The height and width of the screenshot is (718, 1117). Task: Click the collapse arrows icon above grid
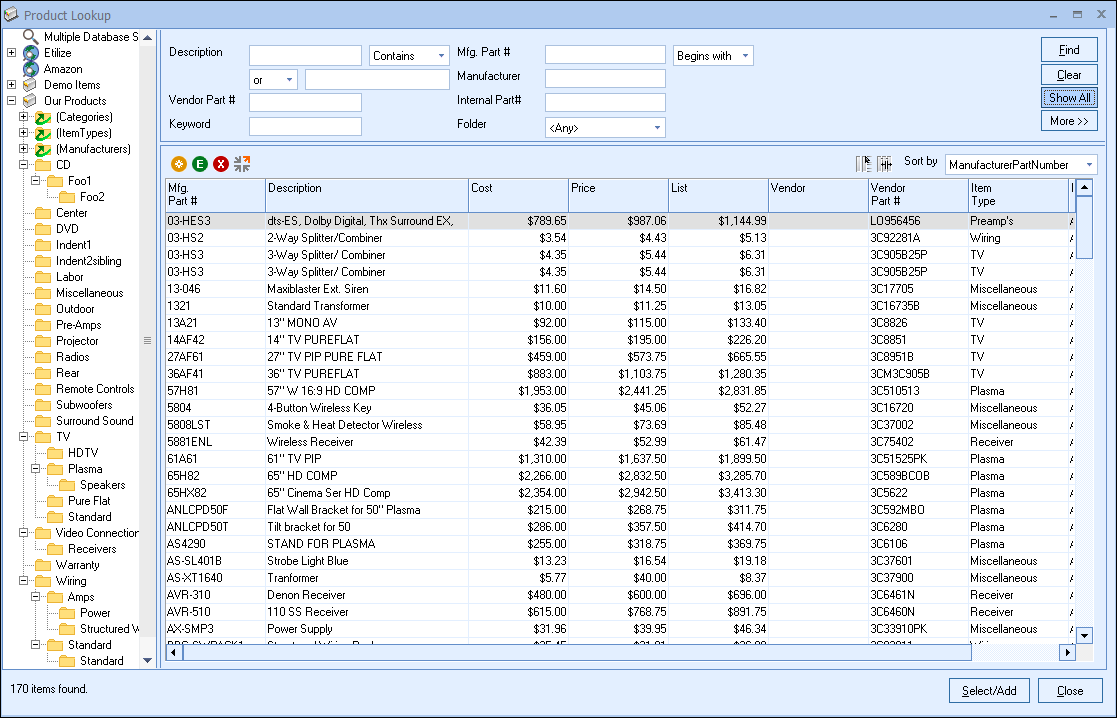pos(242,164)
